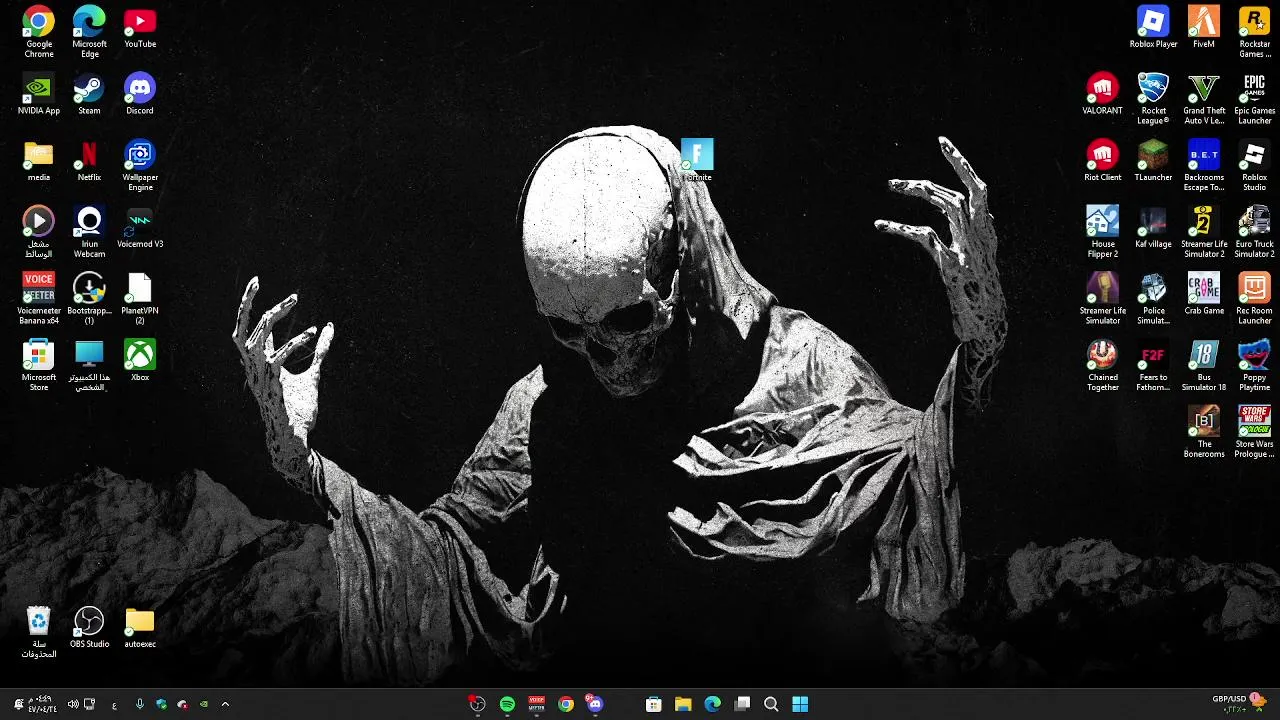The height and width of the screenshot is (720, 1280).
Task: Select the Rec Room Launcher icon
Action: pos(1254,298)
